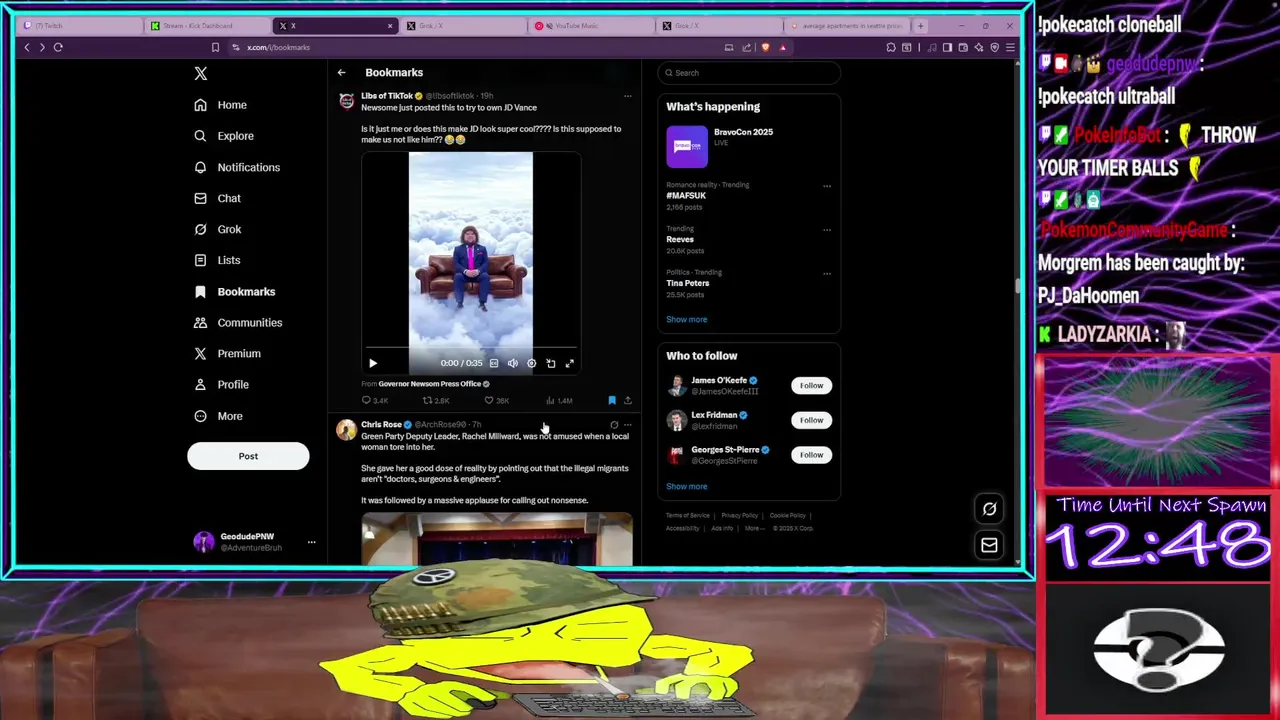Open Chris Rose profile name
This screenshot has width=1280, height=720.
(381, 425)
